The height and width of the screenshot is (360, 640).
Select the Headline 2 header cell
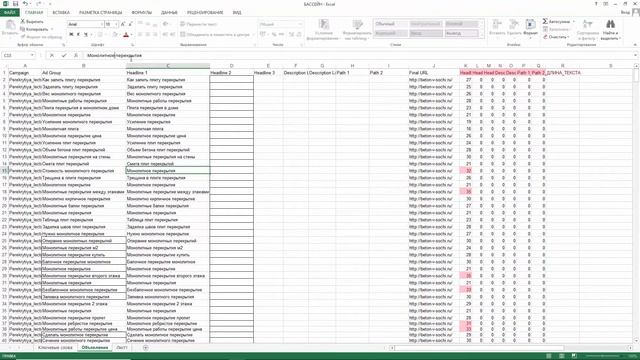click(231, 73)
